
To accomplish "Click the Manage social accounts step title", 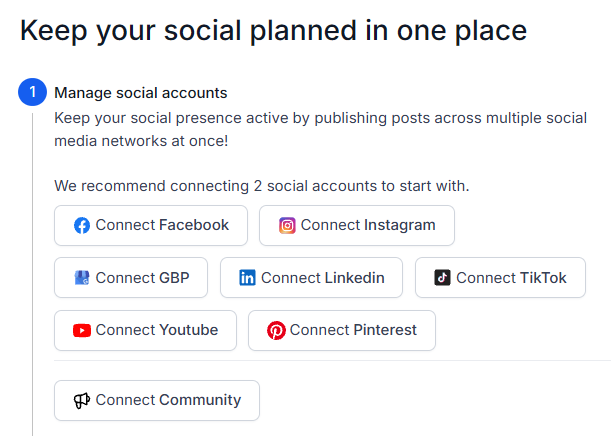I will coord(141,93).
